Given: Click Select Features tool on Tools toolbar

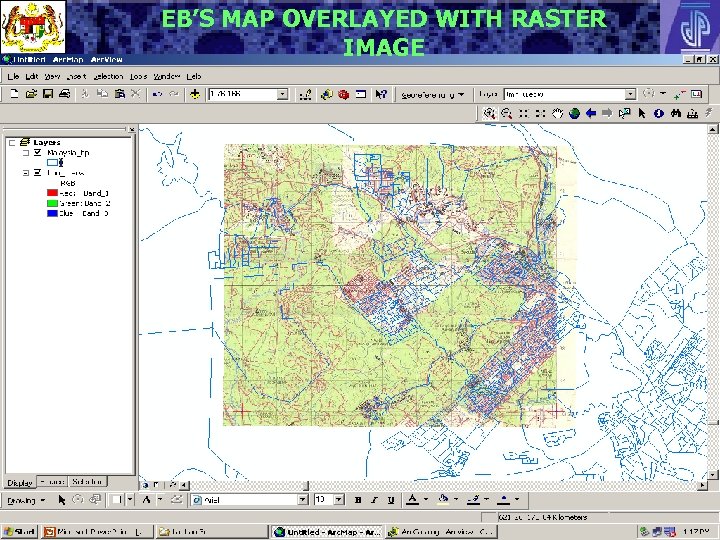Looking at the screenshot, I should (624, 113).
